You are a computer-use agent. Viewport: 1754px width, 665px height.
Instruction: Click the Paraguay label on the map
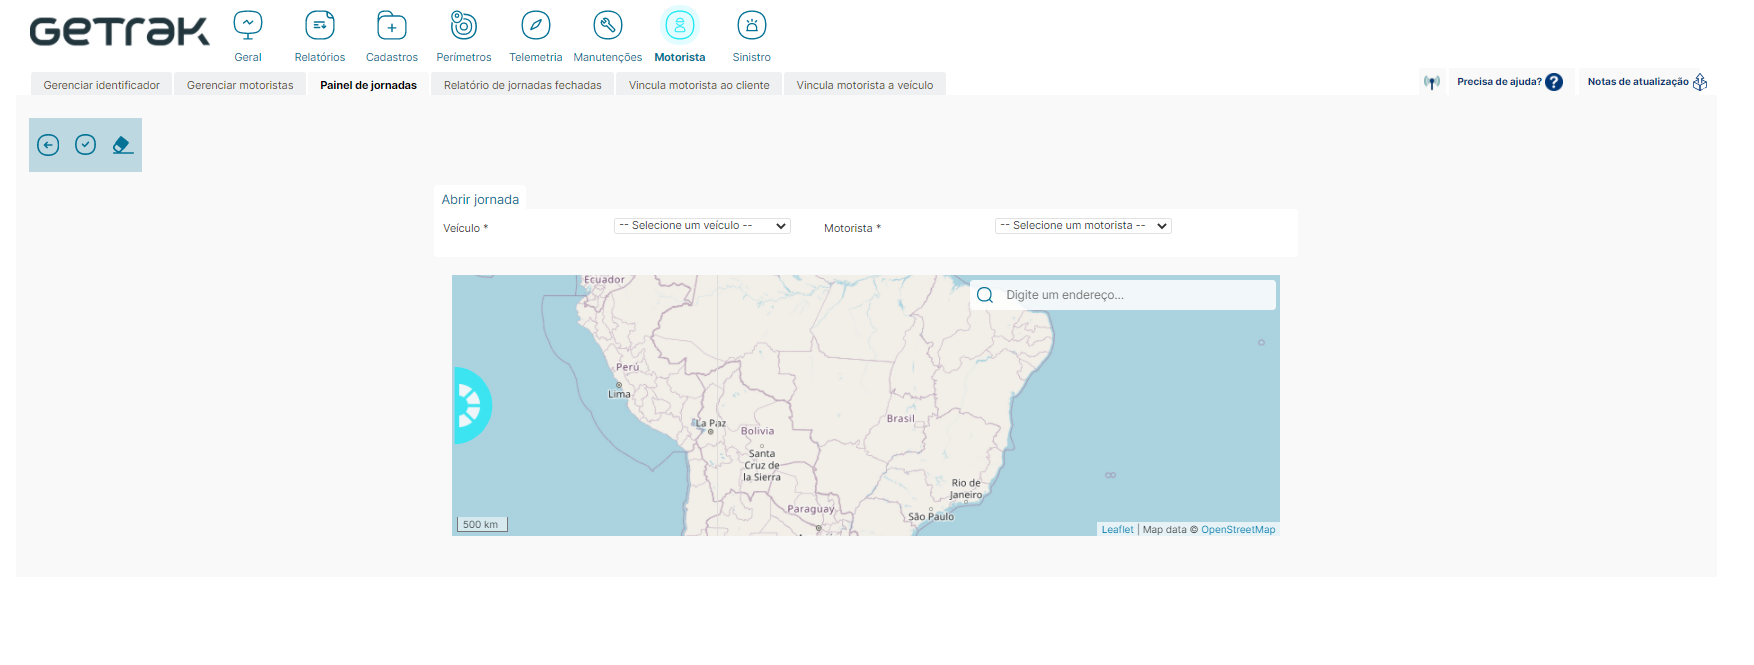pyautogui.click(x=811, y=509)
